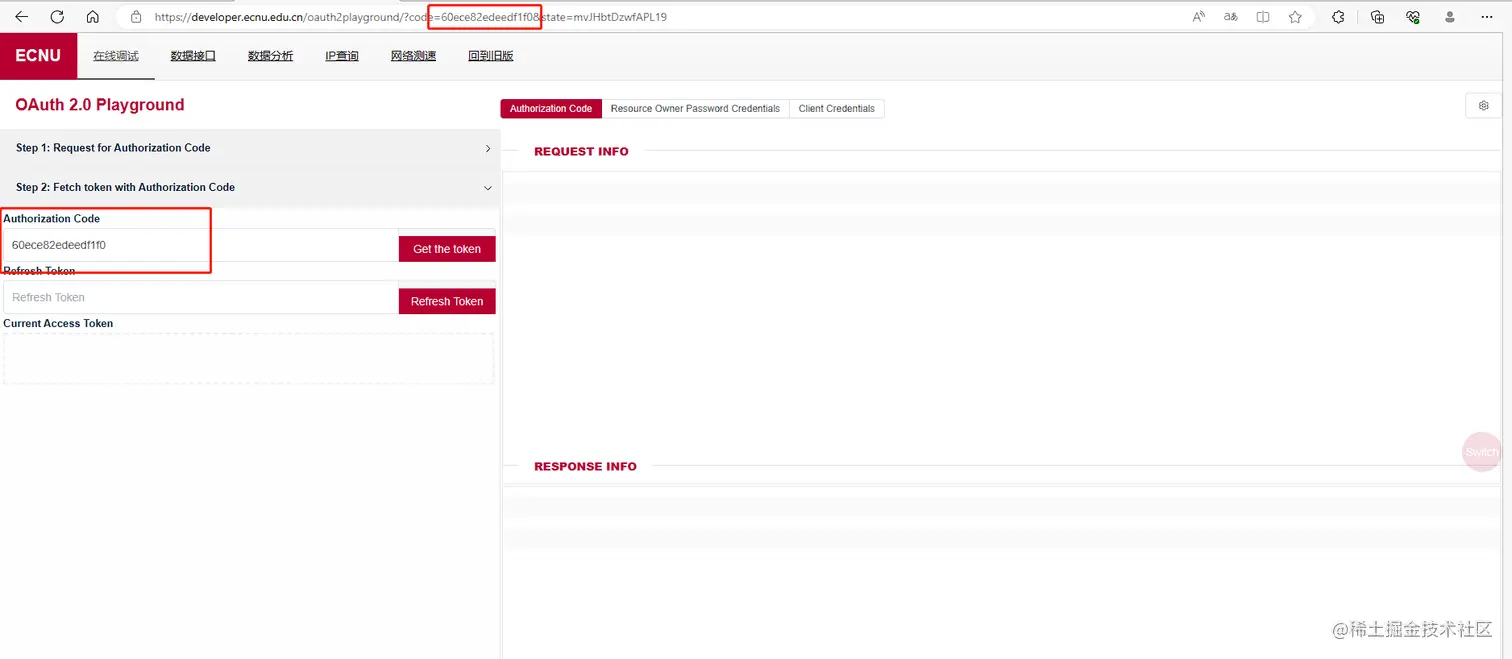Collapse Step 2 Fetch token section
This screenshot has width=1512, height=659.
[249, 187]
